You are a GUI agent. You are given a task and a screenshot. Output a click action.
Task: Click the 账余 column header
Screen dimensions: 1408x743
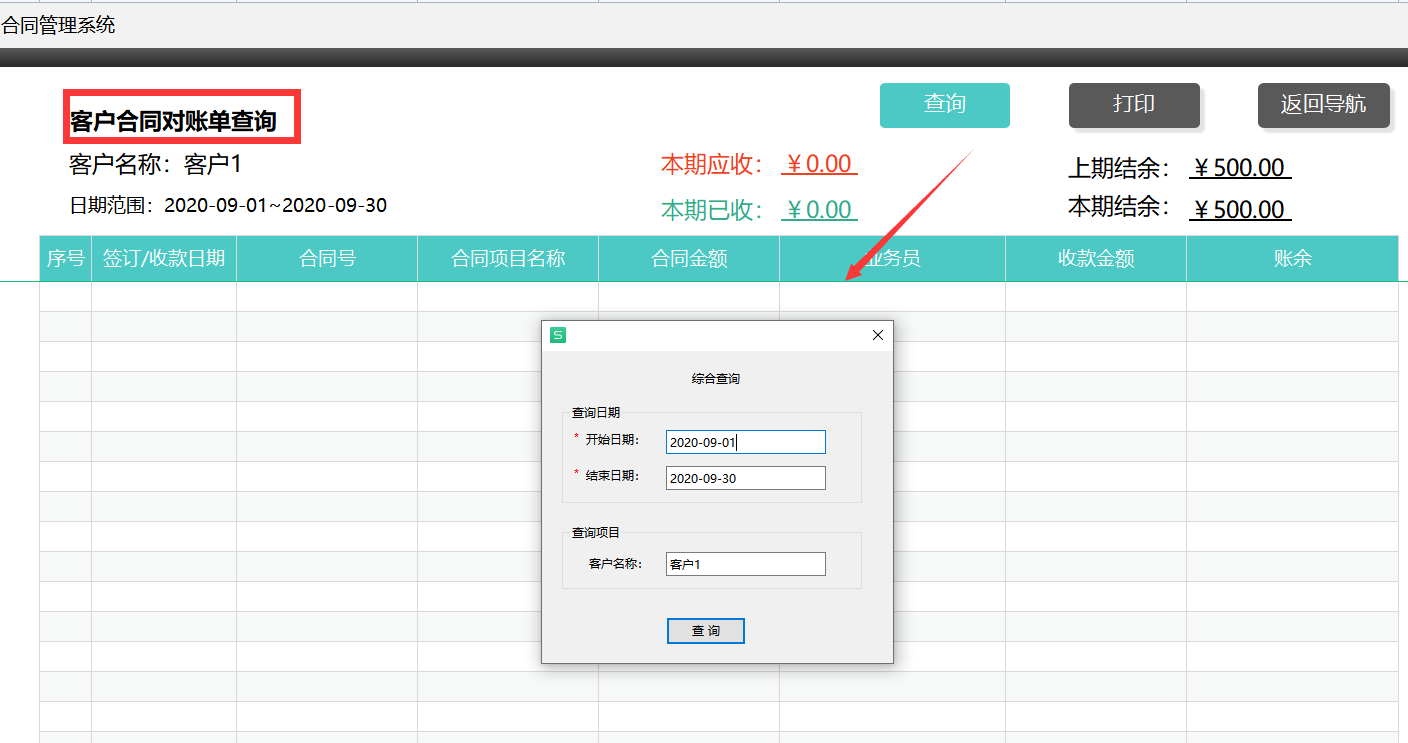(x=1292, y=258)
